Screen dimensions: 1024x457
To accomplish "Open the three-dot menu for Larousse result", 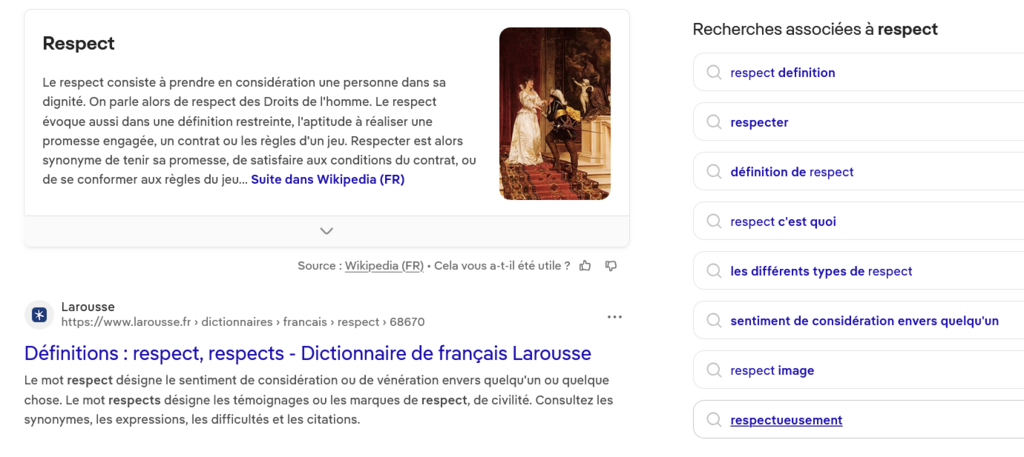I will (x=614, y=317).
